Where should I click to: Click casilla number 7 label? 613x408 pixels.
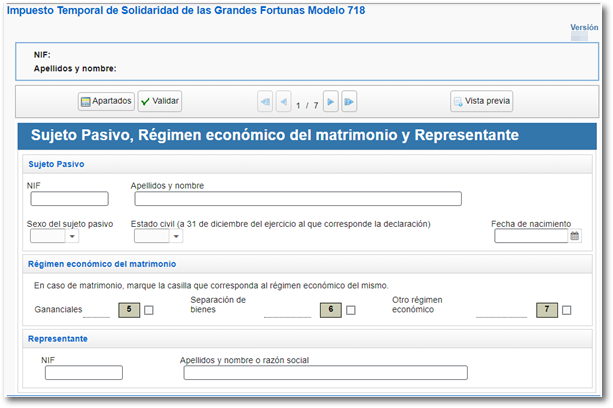[547, 310]
